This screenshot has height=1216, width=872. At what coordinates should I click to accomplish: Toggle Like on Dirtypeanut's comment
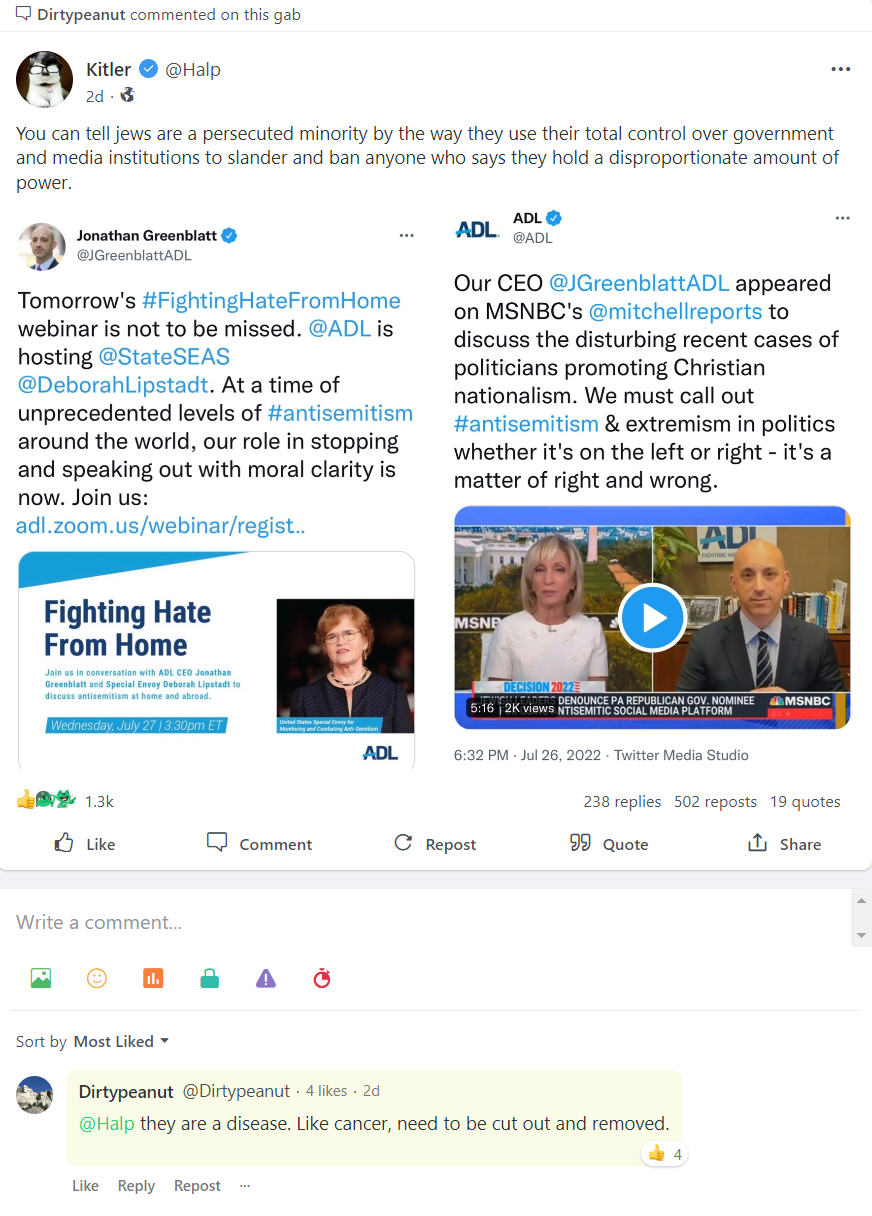pyautogui.click(x=85, y=1185)
